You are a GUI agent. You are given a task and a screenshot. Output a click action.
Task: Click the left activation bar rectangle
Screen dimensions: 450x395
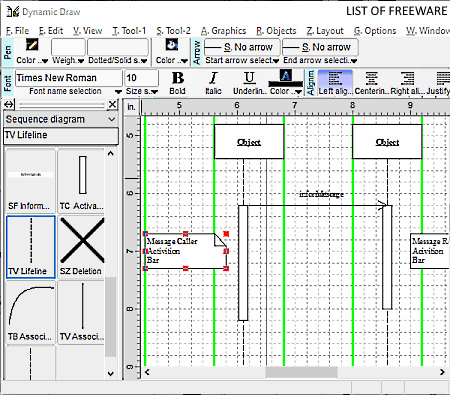[243, 263]
